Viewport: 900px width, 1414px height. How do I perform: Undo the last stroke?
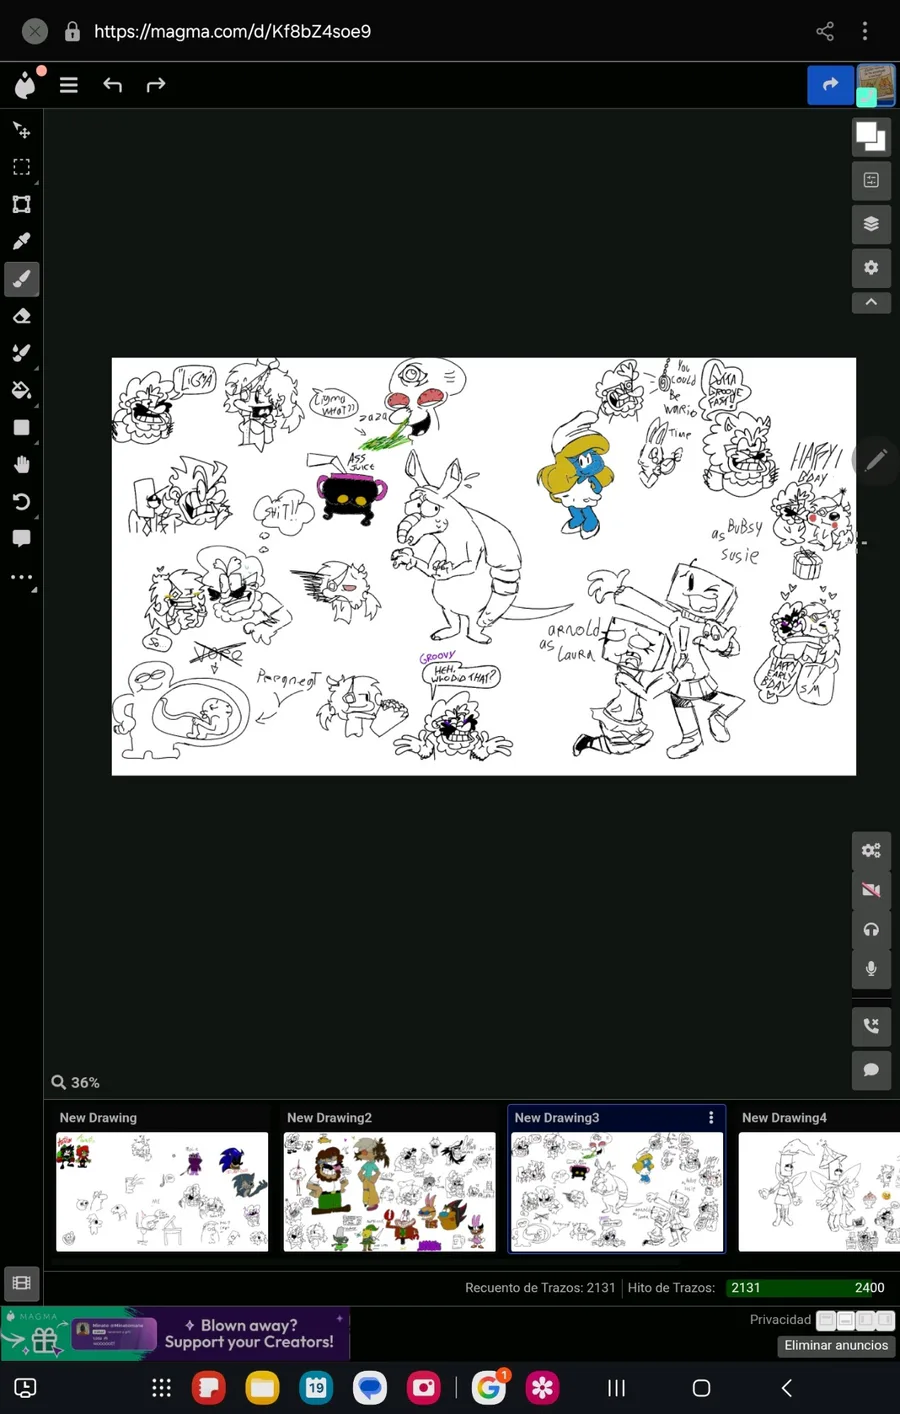coord(112,85)
